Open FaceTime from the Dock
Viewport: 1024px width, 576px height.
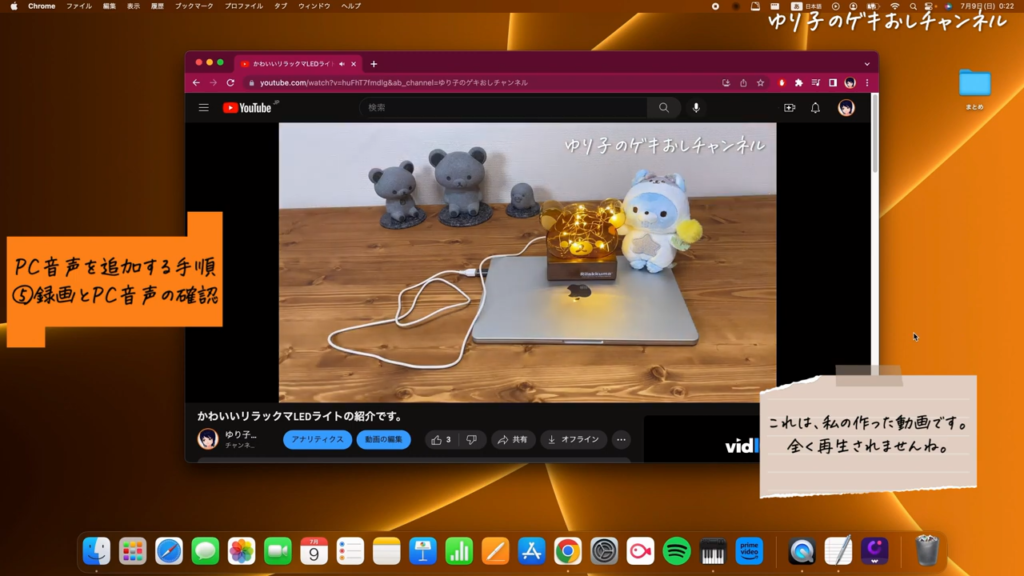(x=278, y=551)
